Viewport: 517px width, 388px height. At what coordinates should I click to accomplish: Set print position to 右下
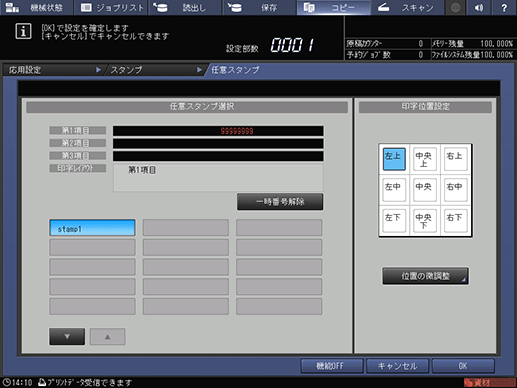(455, 220)
